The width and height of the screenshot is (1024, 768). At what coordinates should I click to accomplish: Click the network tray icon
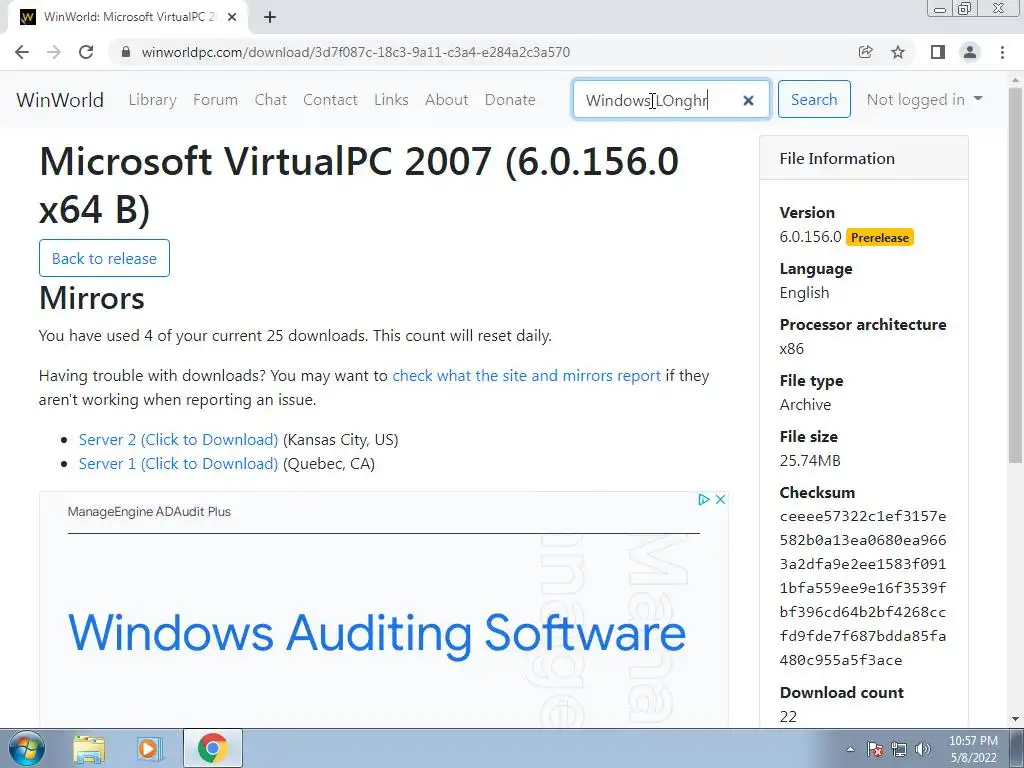point(899,749)
